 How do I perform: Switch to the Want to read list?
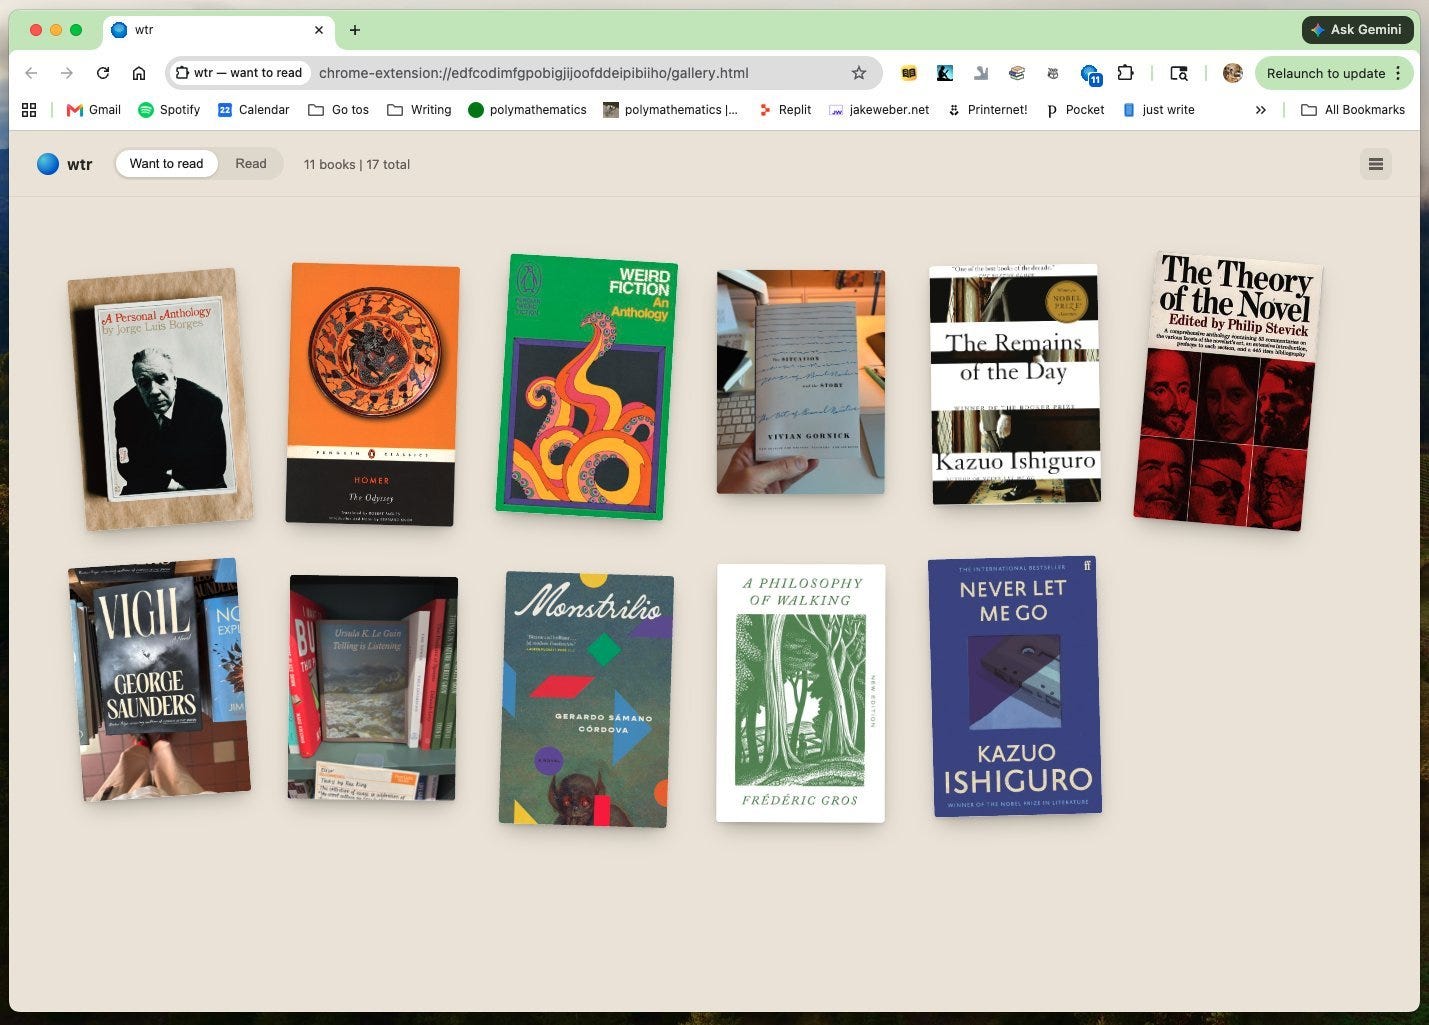(166, 164)
